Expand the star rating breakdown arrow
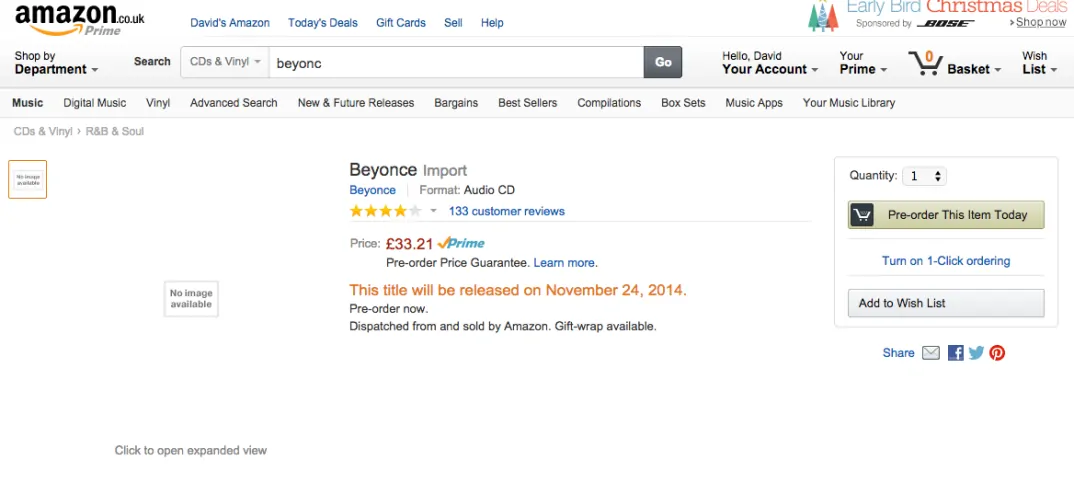The width and height of the screenshot is (1074, 483). point(433,211)
